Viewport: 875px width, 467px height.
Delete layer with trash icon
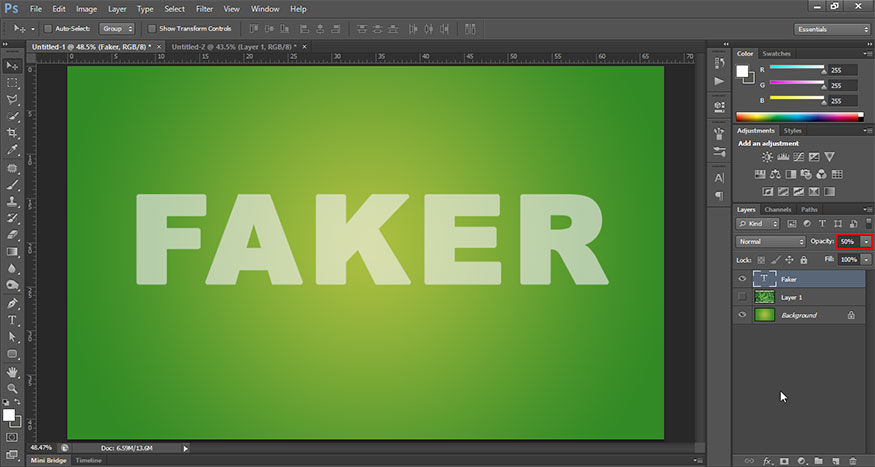853,461
